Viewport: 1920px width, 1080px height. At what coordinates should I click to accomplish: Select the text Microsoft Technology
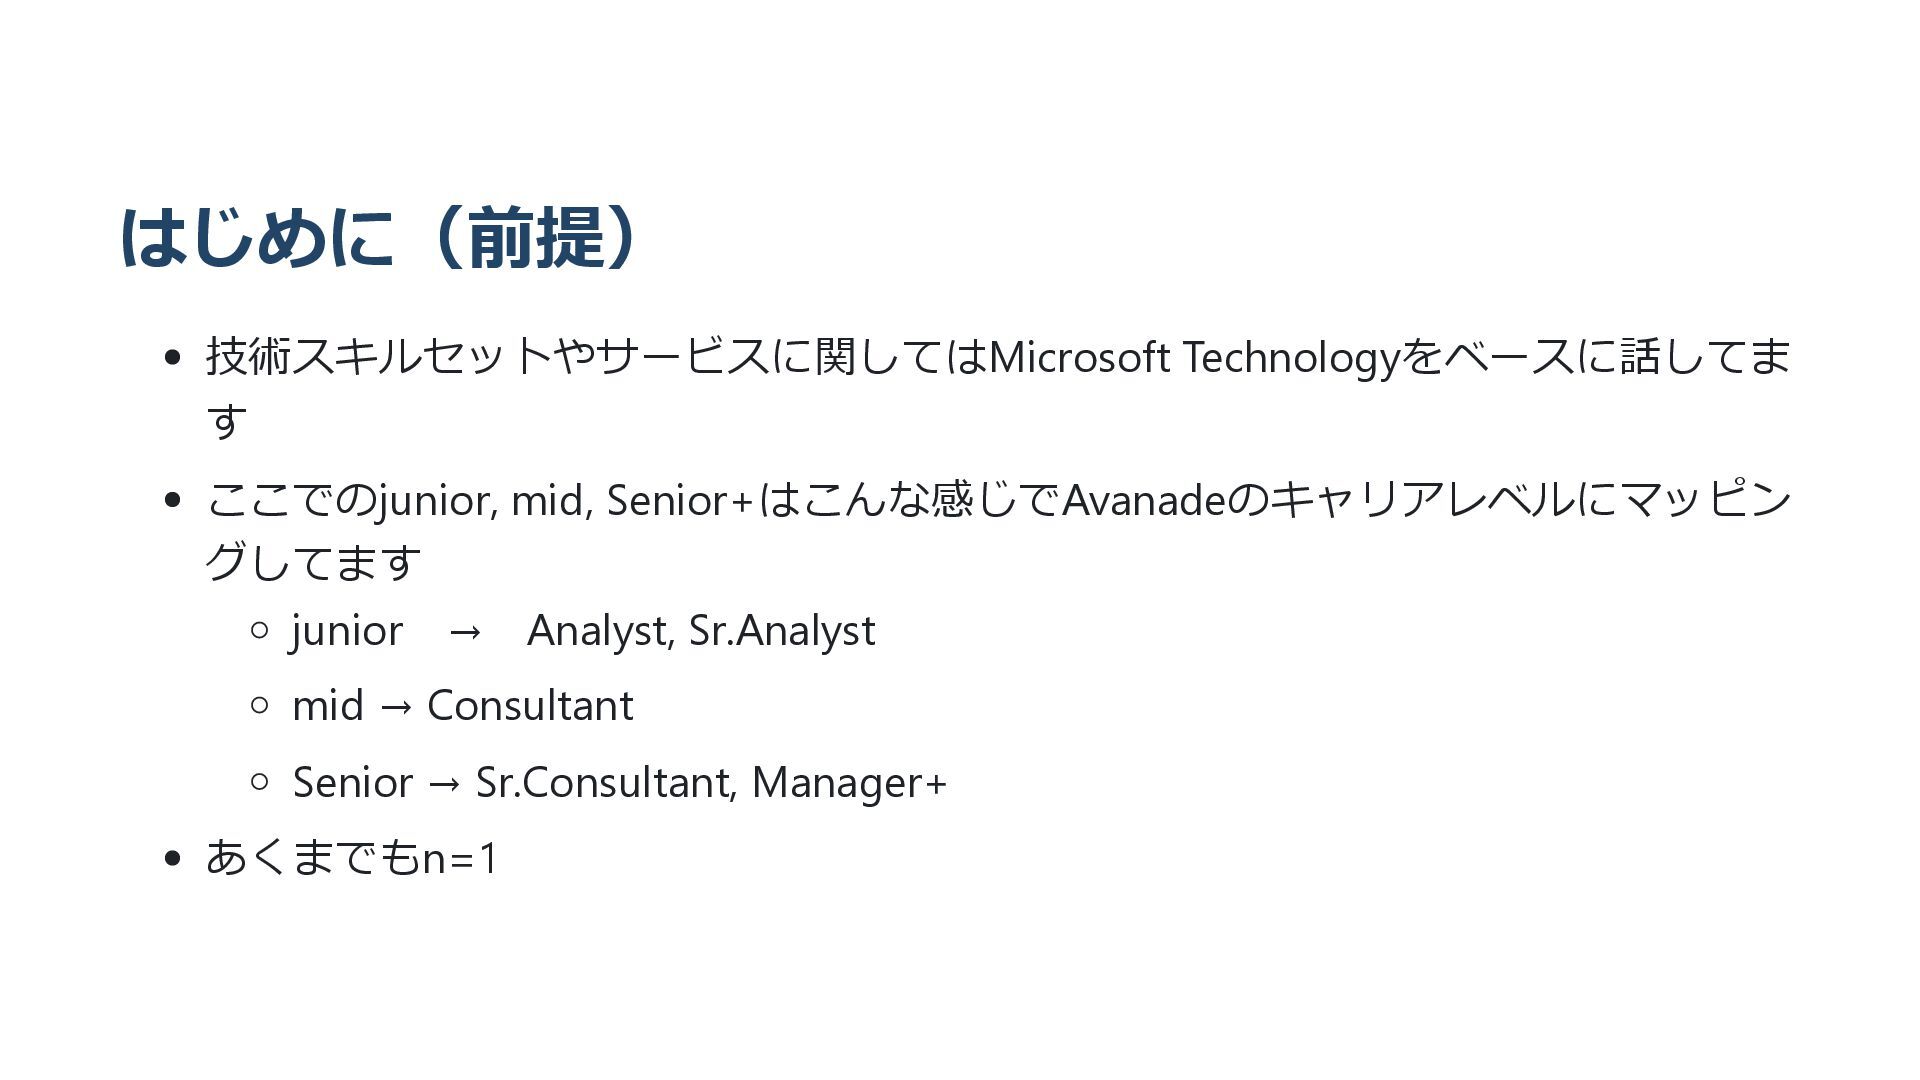coord(1193,357)
